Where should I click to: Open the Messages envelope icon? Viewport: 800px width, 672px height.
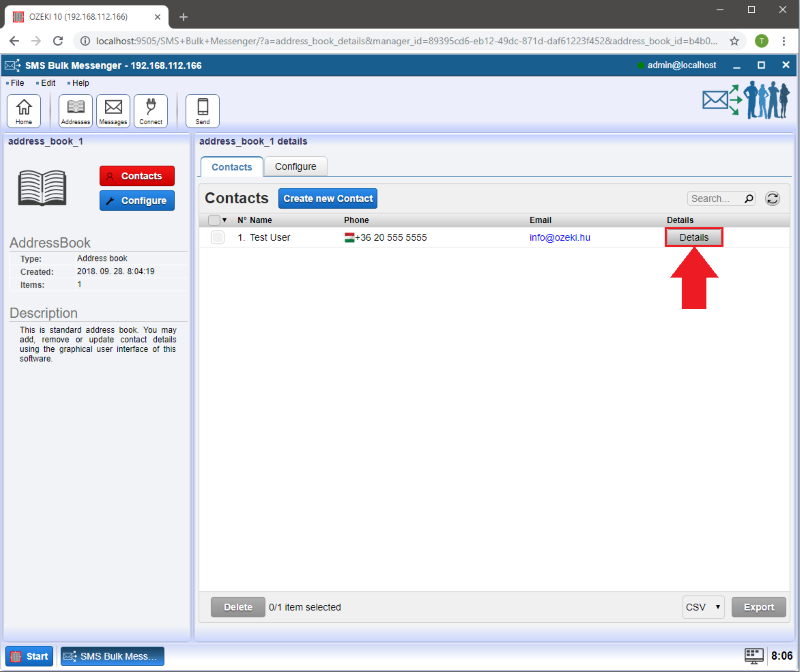pos(113,110)
